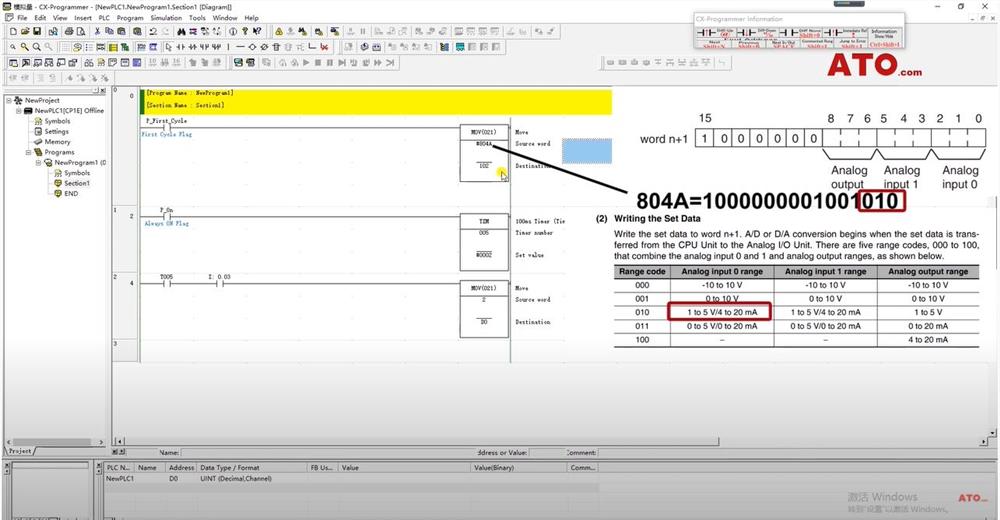This screenshot has height=520, width=1000.
Task: Click the Undo toolbar icon
Action: pyautogui.click(x=153, y=31)
